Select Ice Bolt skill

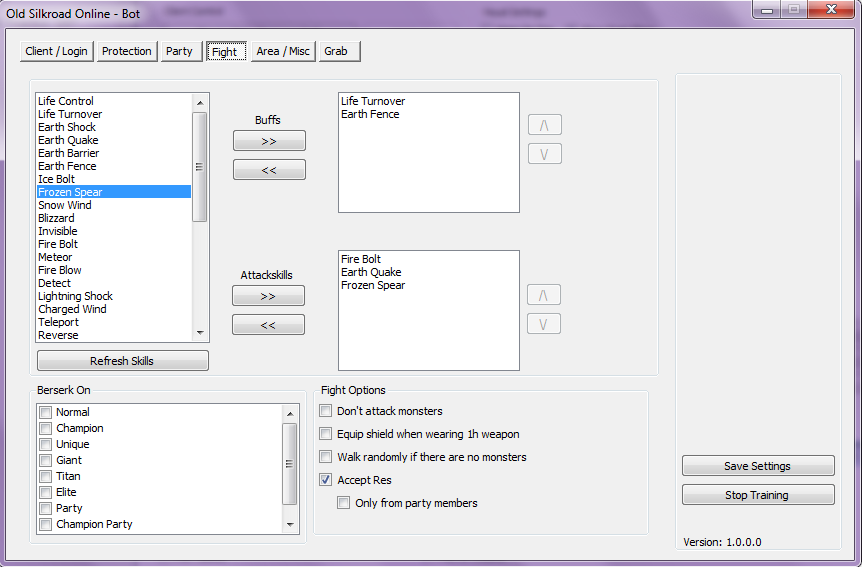click(x=114, y=179)
